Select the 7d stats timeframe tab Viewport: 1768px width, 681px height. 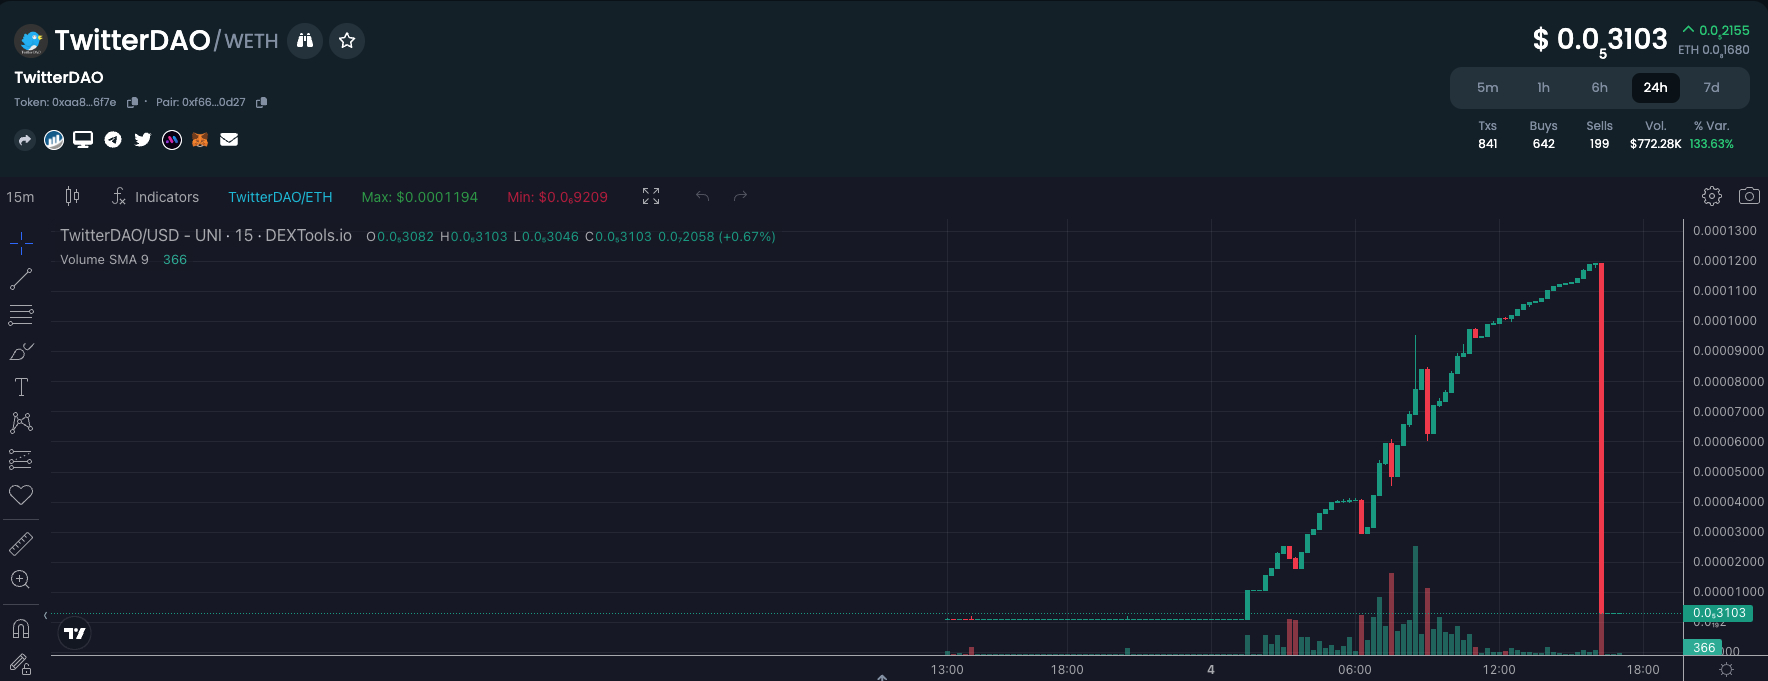[x=1712, y=88]
